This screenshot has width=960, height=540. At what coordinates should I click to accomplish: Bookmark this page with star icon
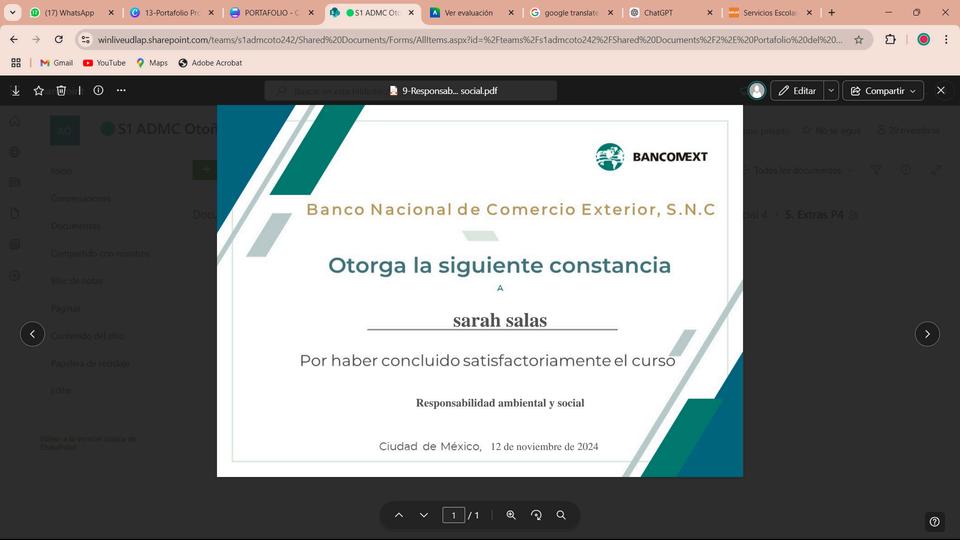(x=859, y=40)
